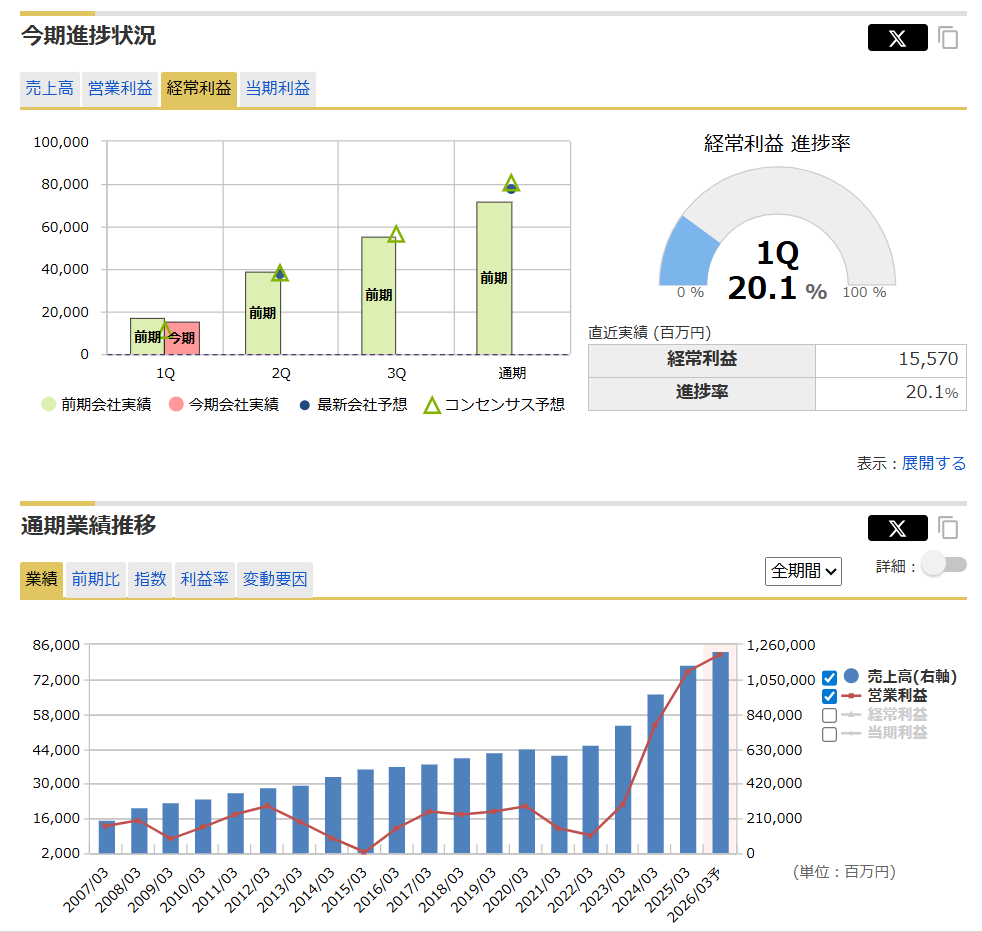The height and width of the screenshot is (932, 982).
Task: Click the copy icon beside 通期業績推移
Action: click(x=948, y=529)
